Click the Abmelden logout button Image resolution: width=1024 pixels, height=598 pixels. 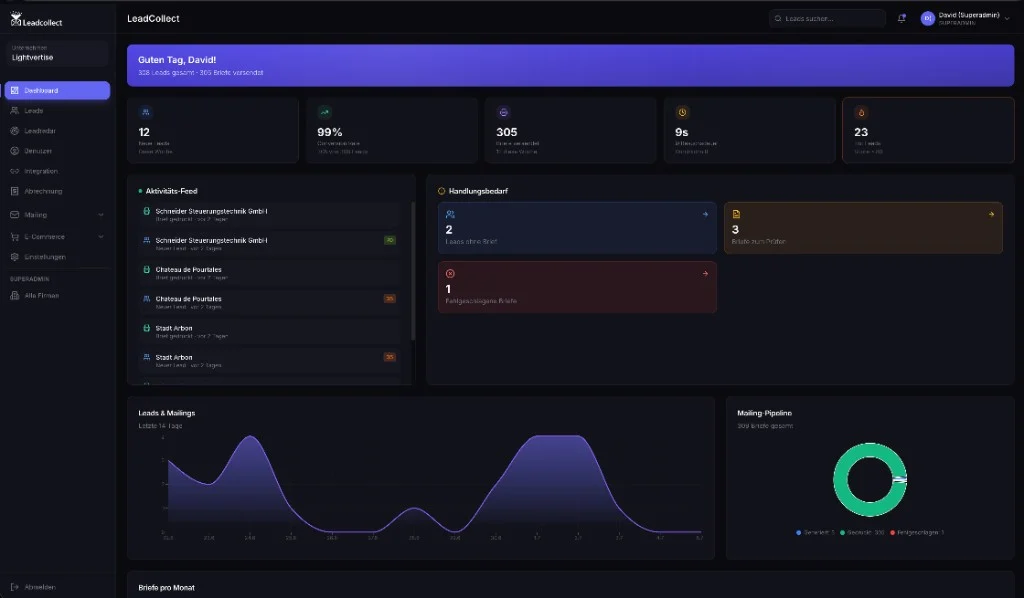point(57,587)
